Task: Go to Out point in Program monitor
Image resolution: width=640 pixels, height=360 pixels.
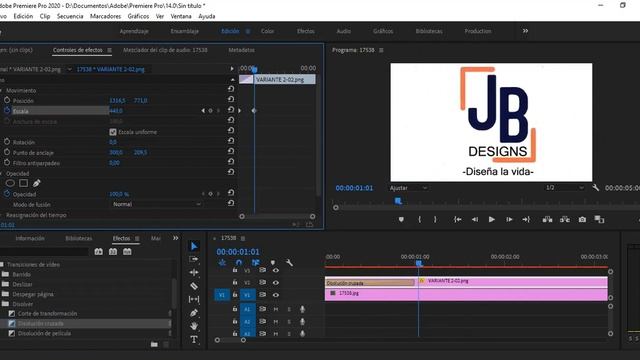Action: tap(526, 220)
